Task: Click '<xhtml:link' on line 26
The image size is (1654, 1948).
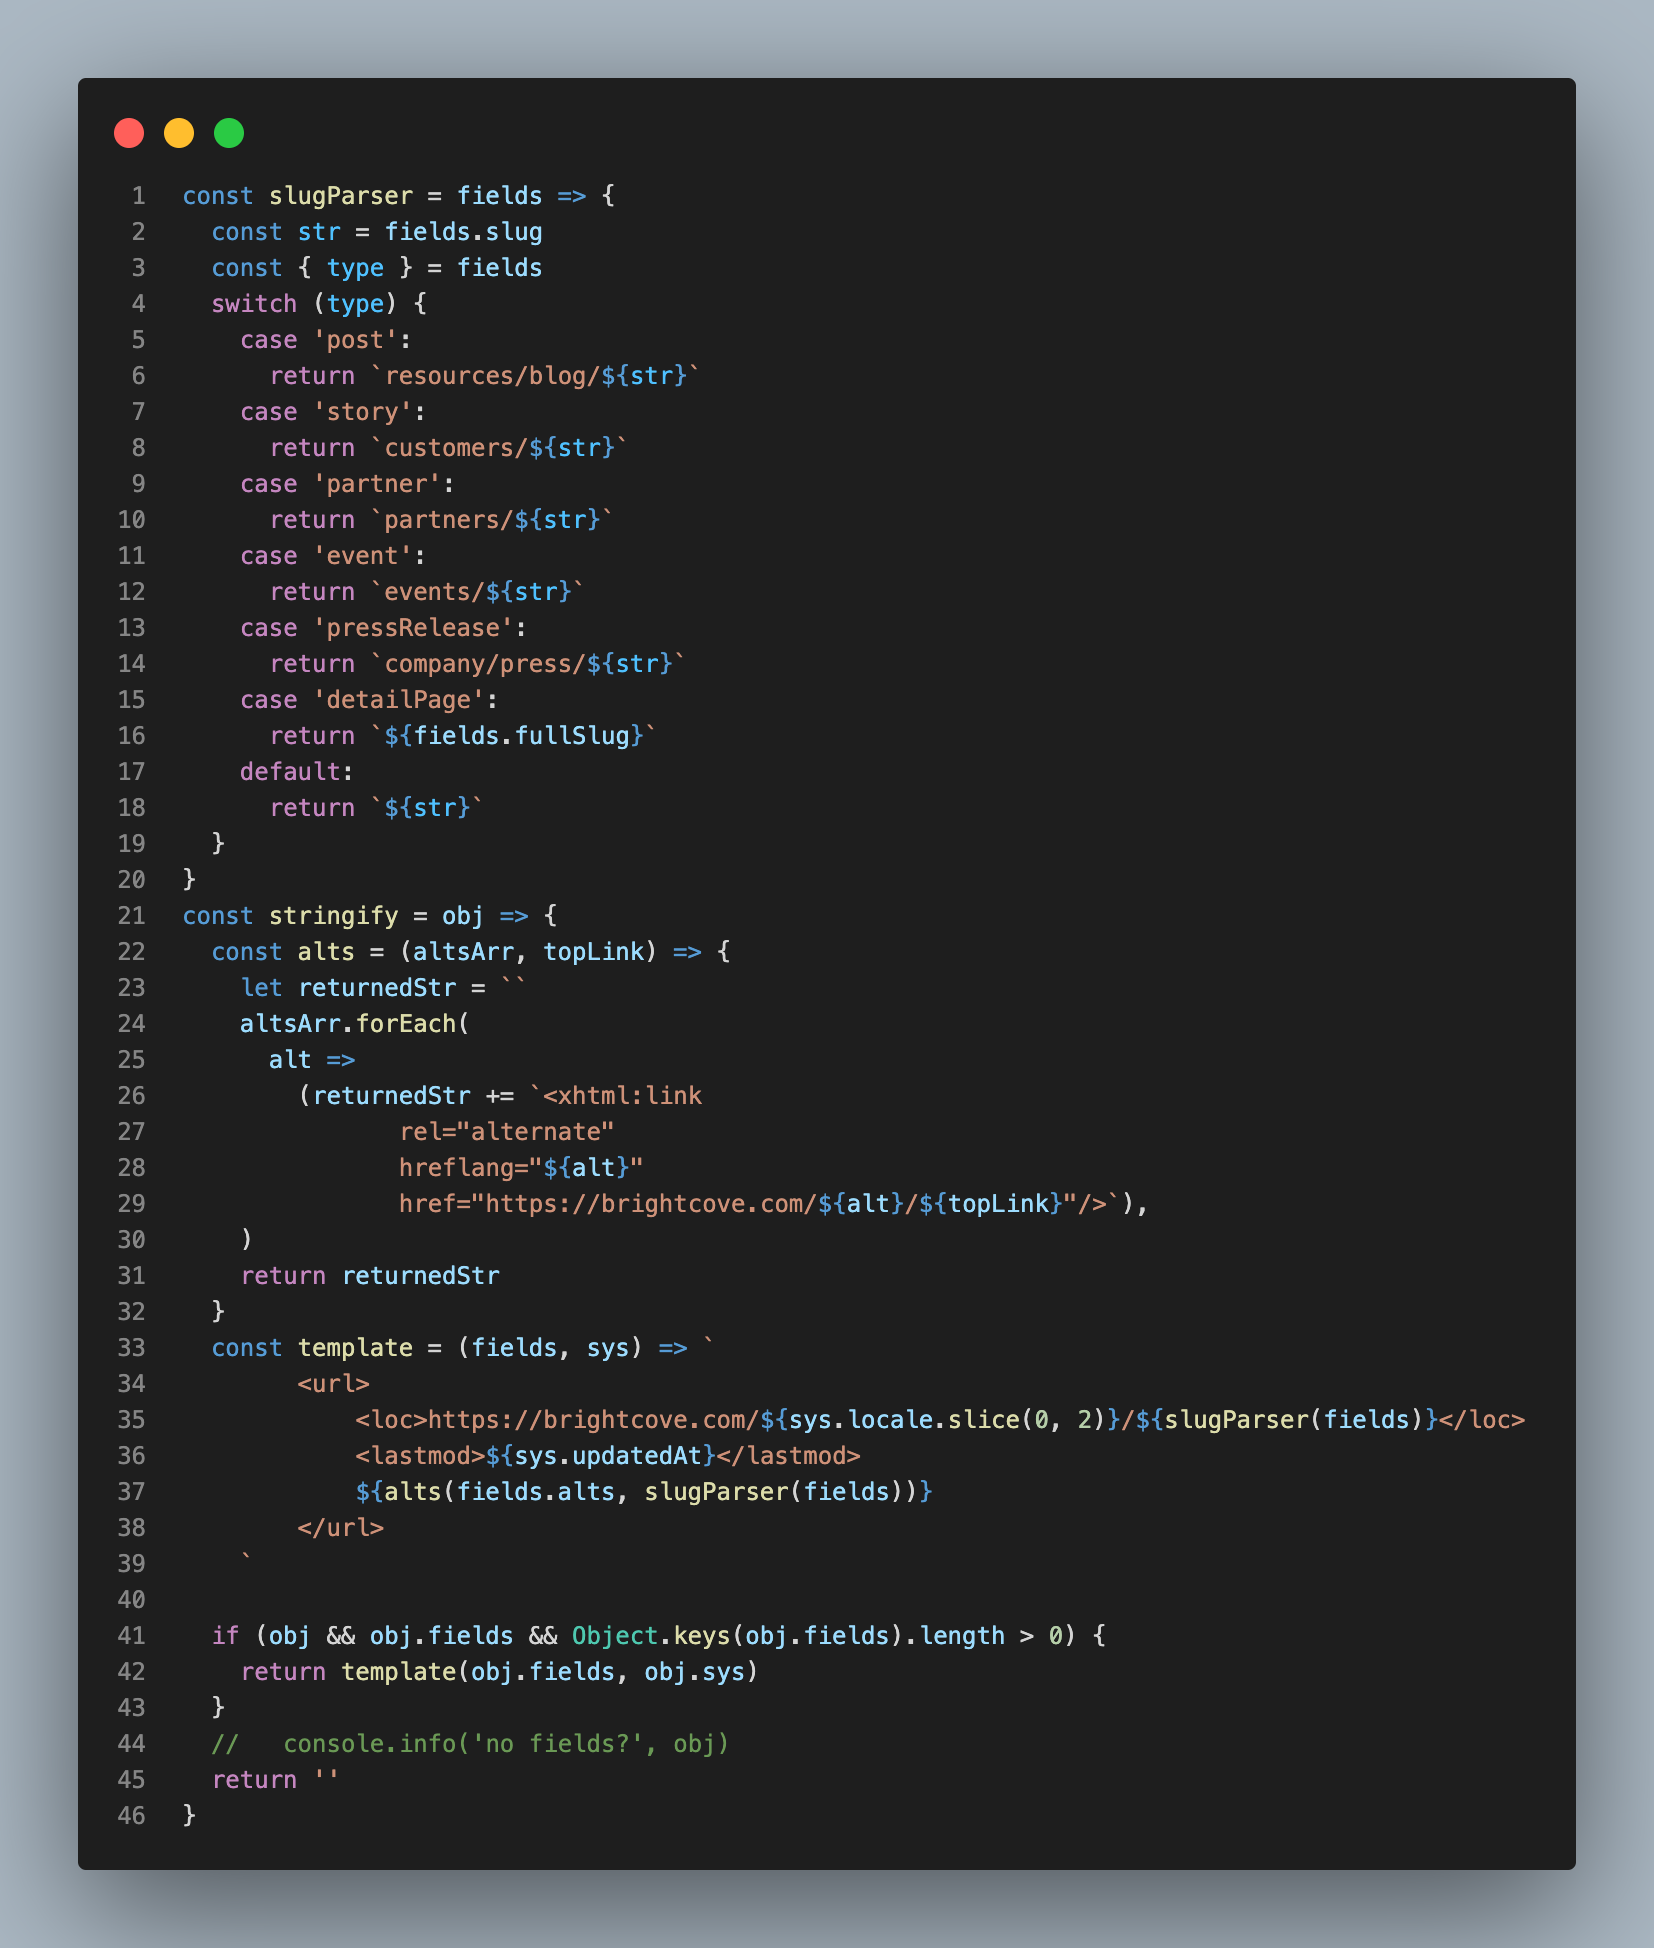Action: click(x=623, y=1096)
